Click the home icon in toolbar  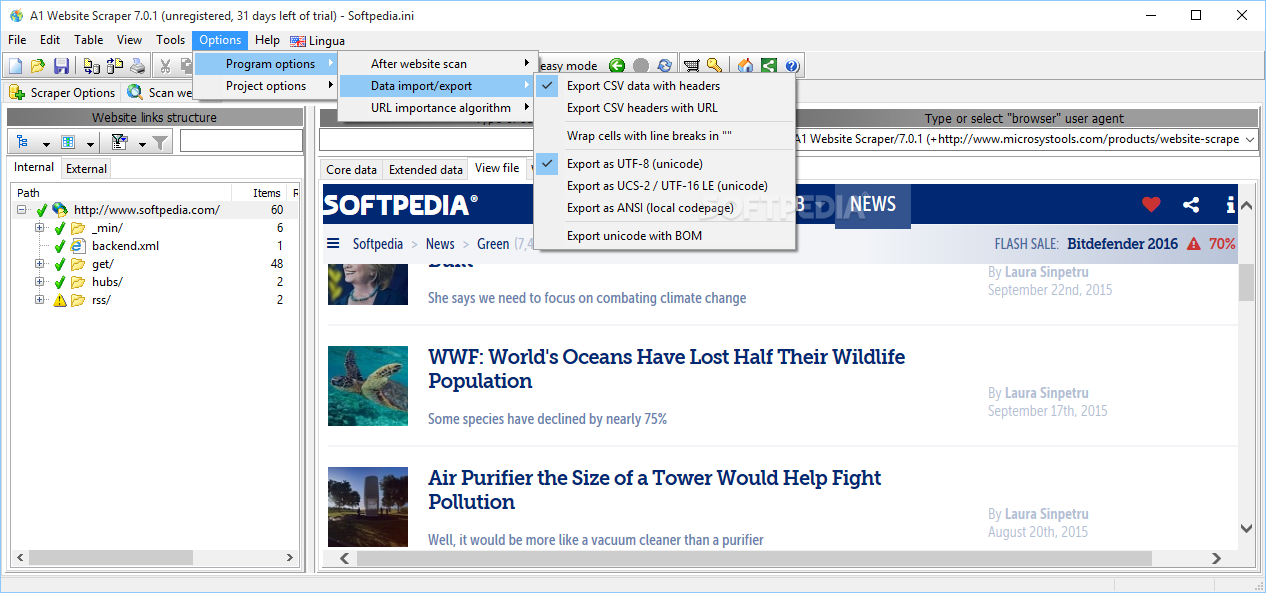coord(745,66)
